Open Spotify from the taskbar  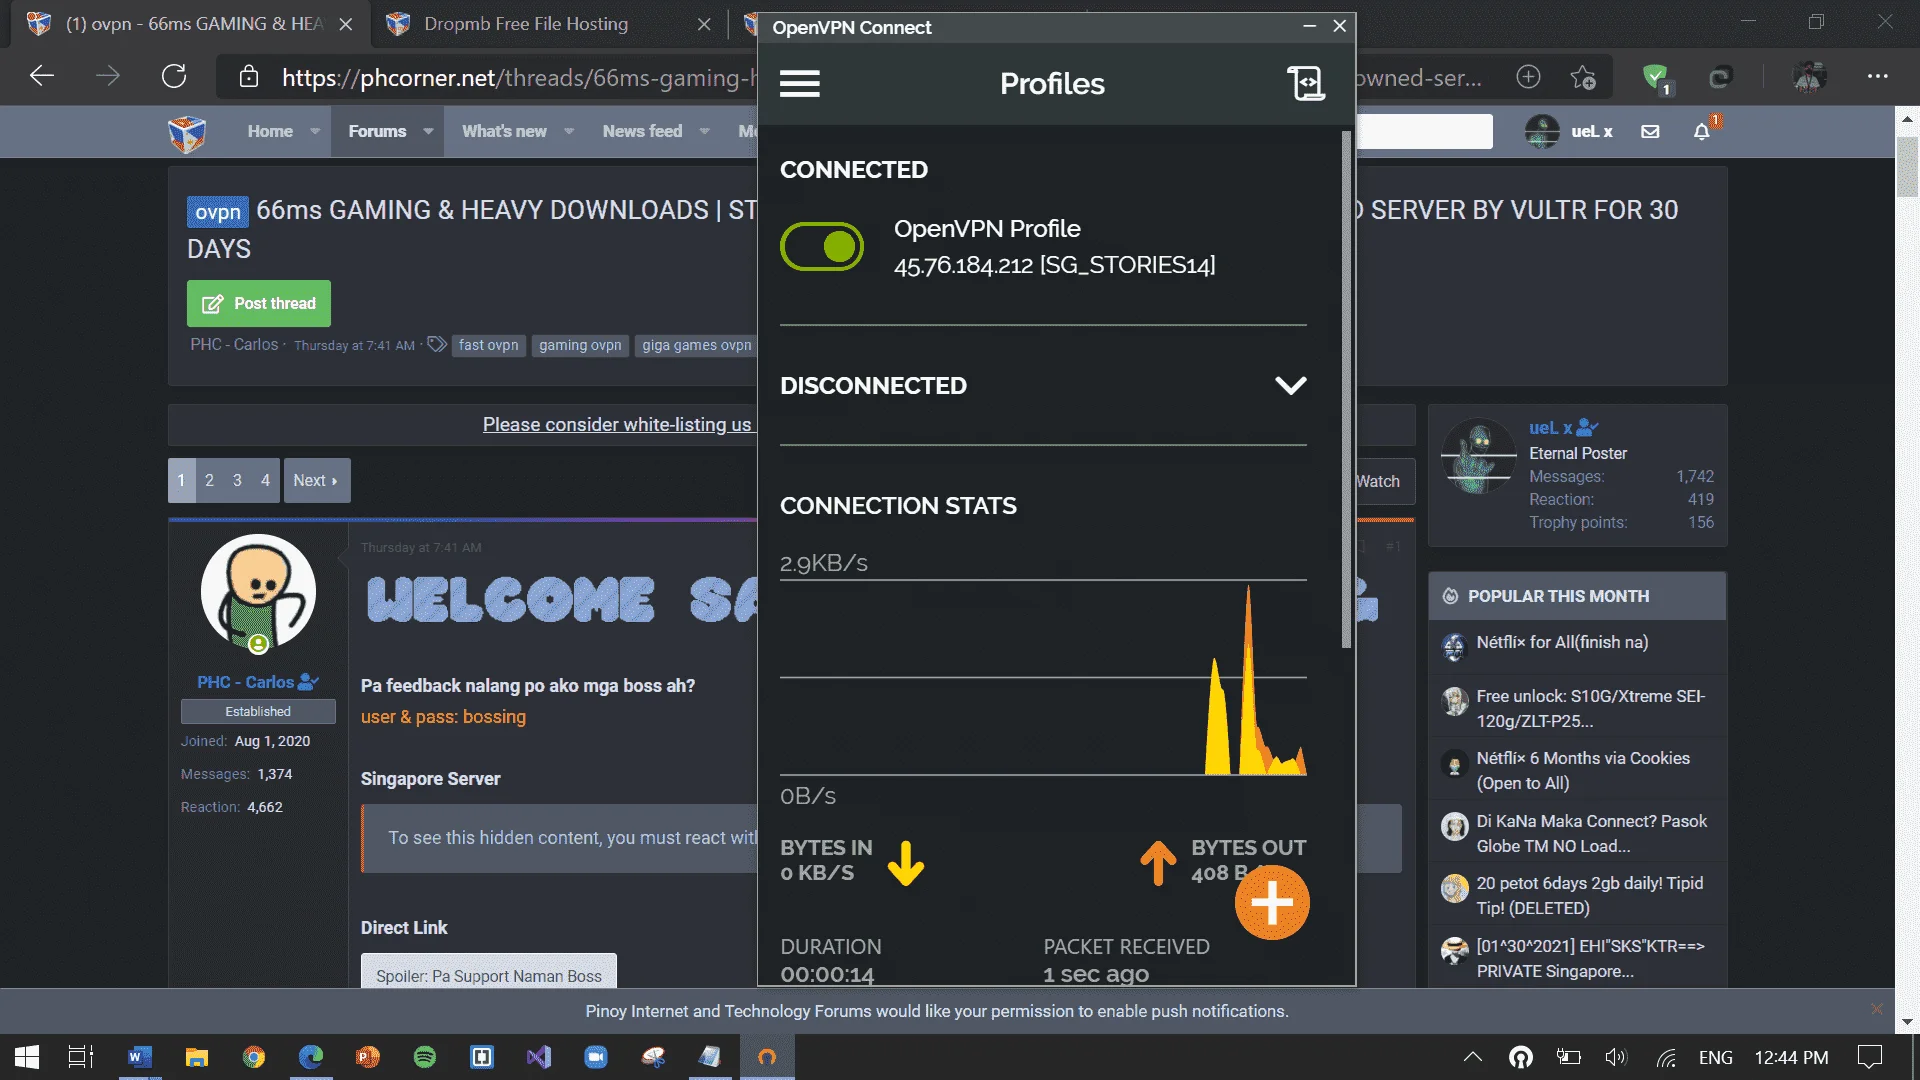(425, 1057)
